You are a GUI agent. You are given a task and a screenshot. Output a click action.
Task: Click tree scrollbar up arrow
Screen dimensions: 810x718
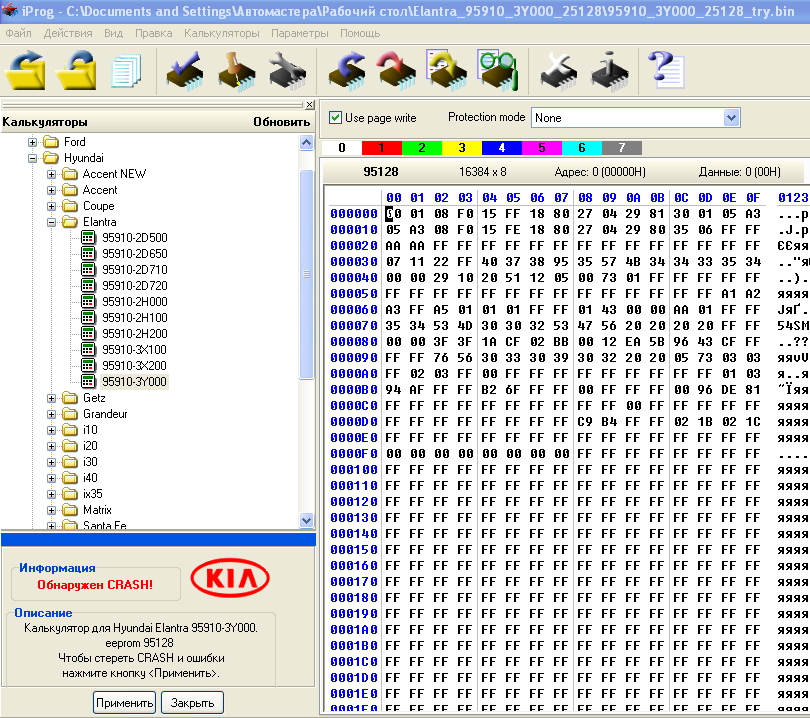(307, 142)
